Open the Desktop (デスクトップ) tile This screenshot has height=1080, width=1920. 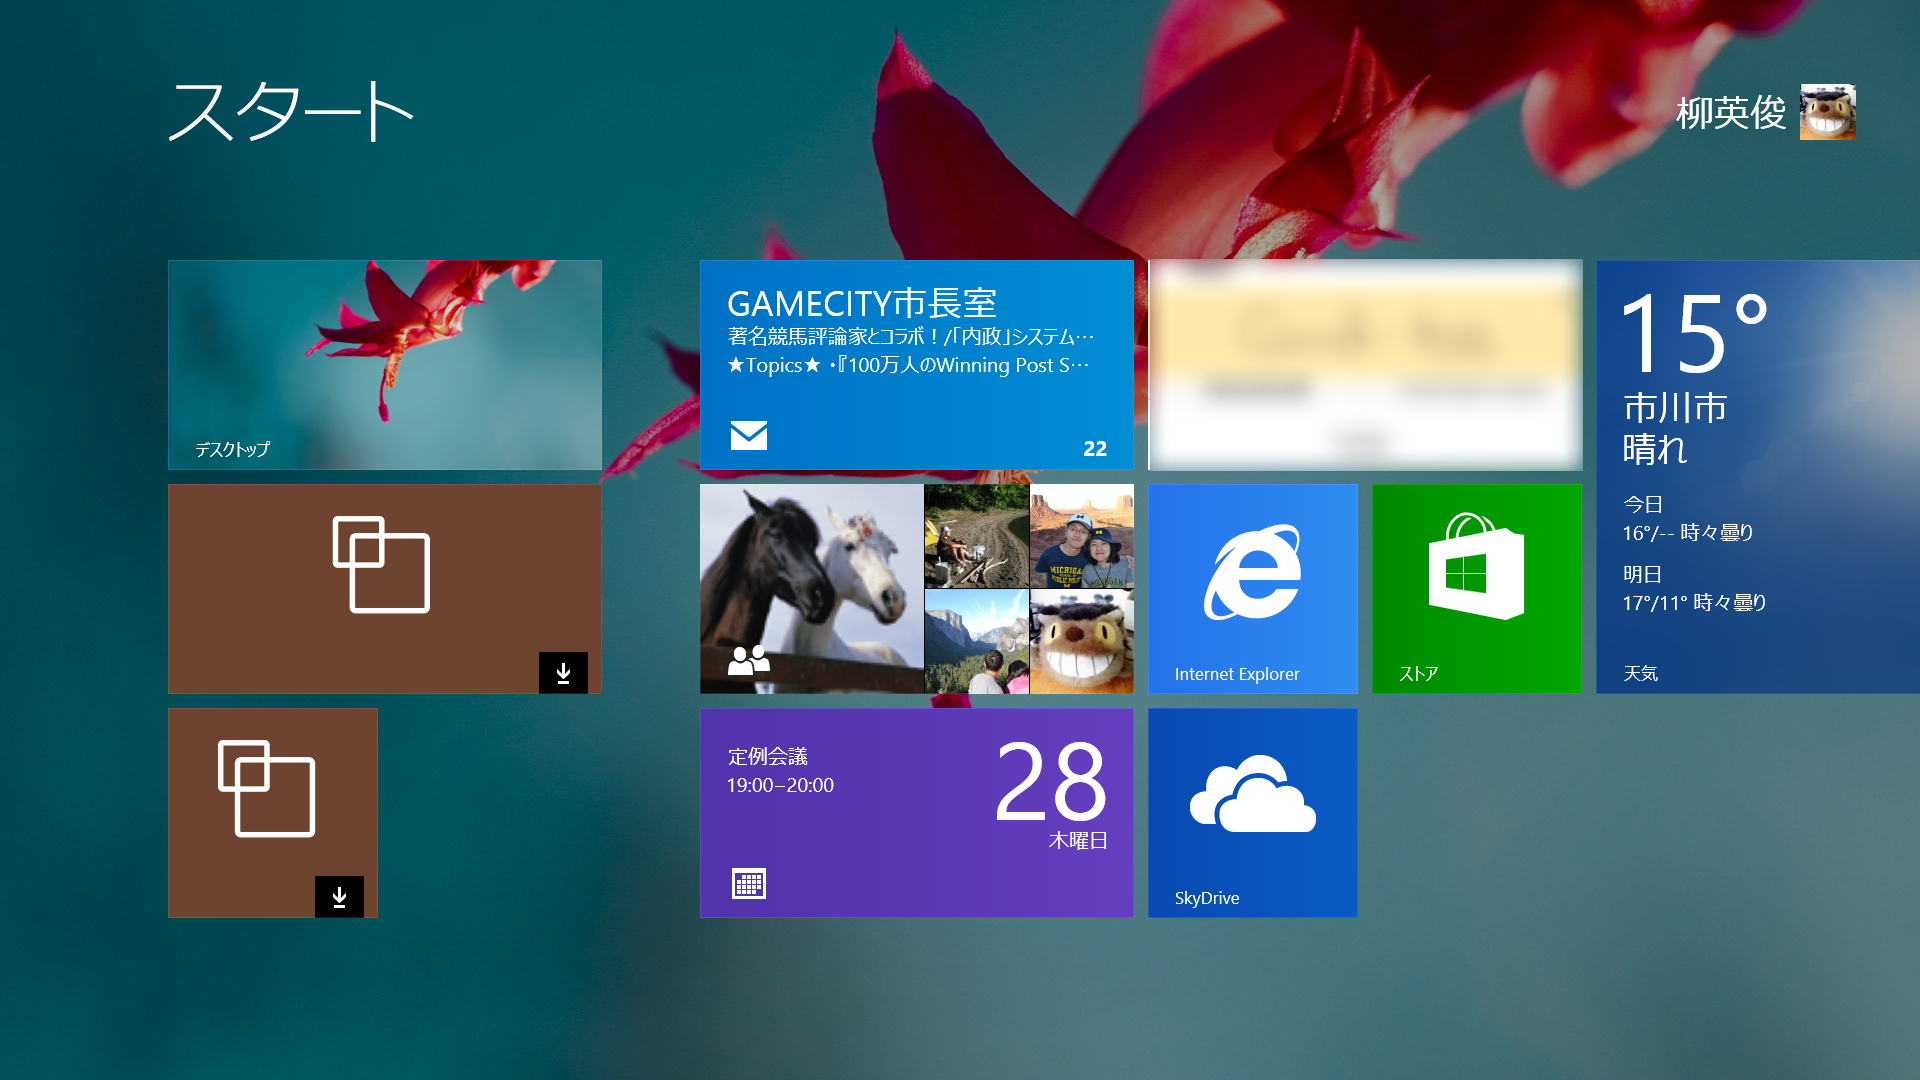coord(384,365)
